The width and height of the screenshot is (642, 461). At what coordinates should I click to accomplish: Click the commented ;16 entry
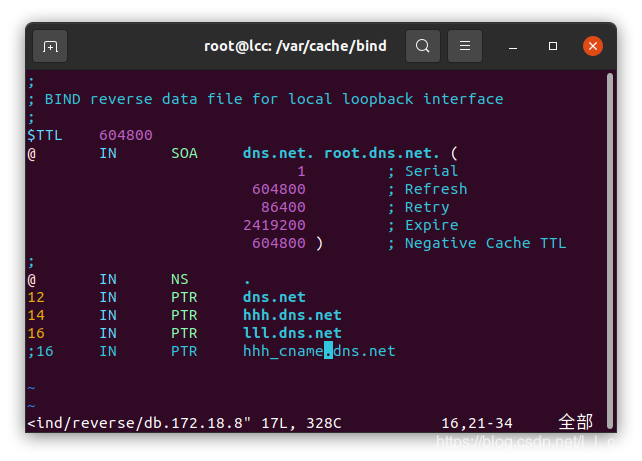(41, 351)
